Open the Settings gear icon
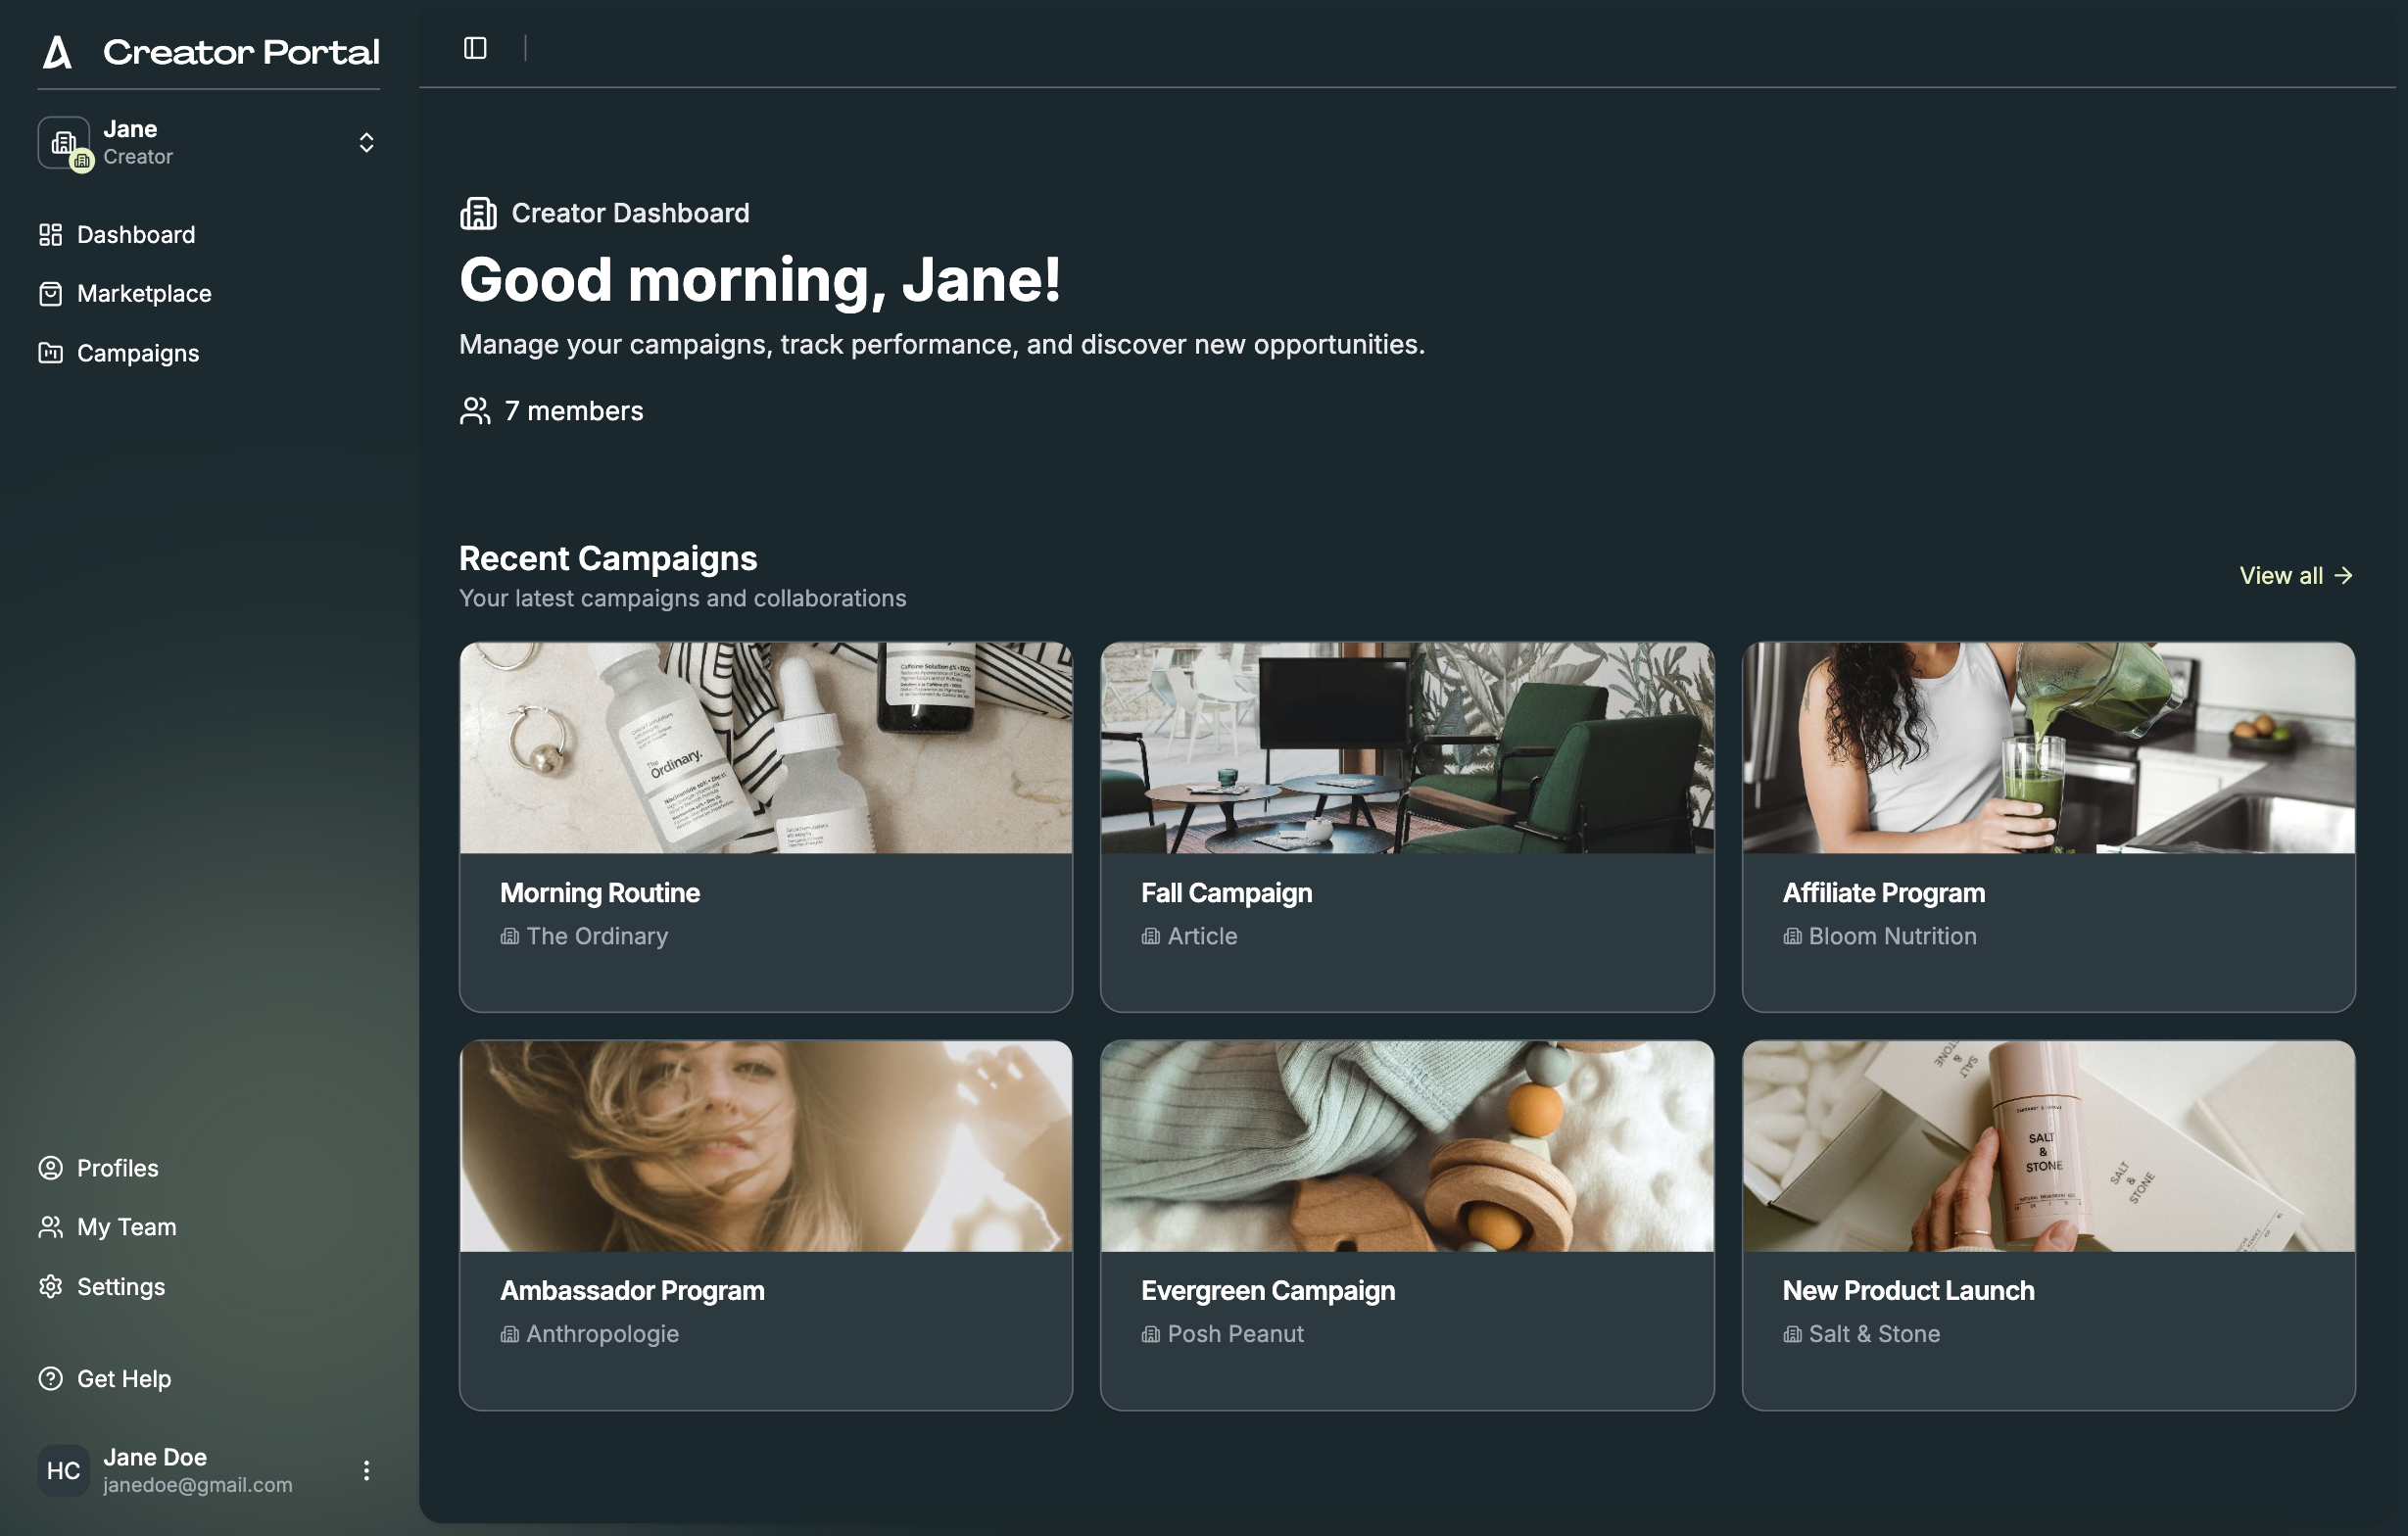This screenshot has height=1536, width=2408. pyautogui.click(x=50, y=1287)
